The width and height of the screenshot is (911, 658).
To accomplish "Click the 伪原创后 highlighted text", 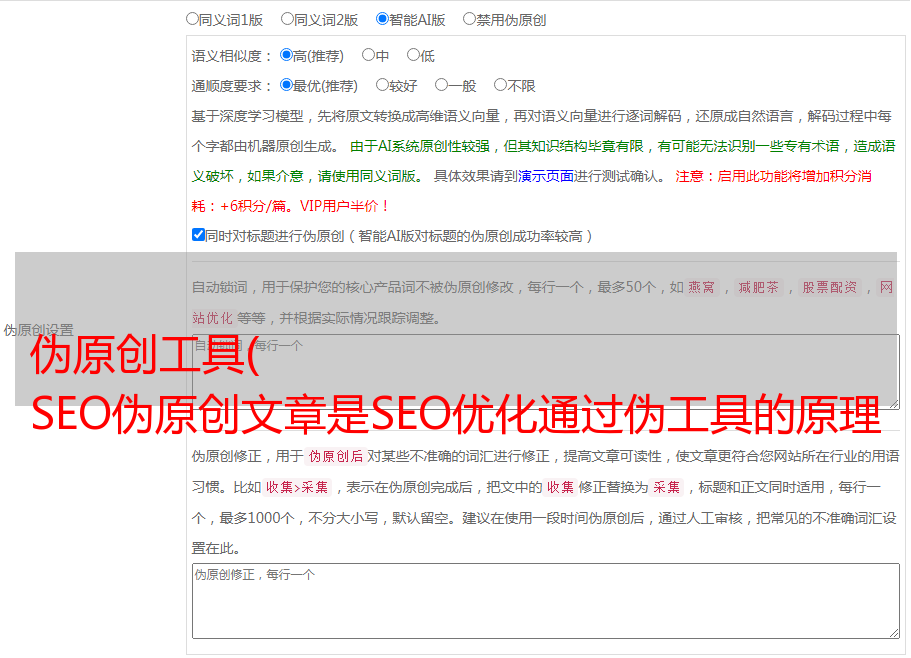I will click(x=336, y=456).
